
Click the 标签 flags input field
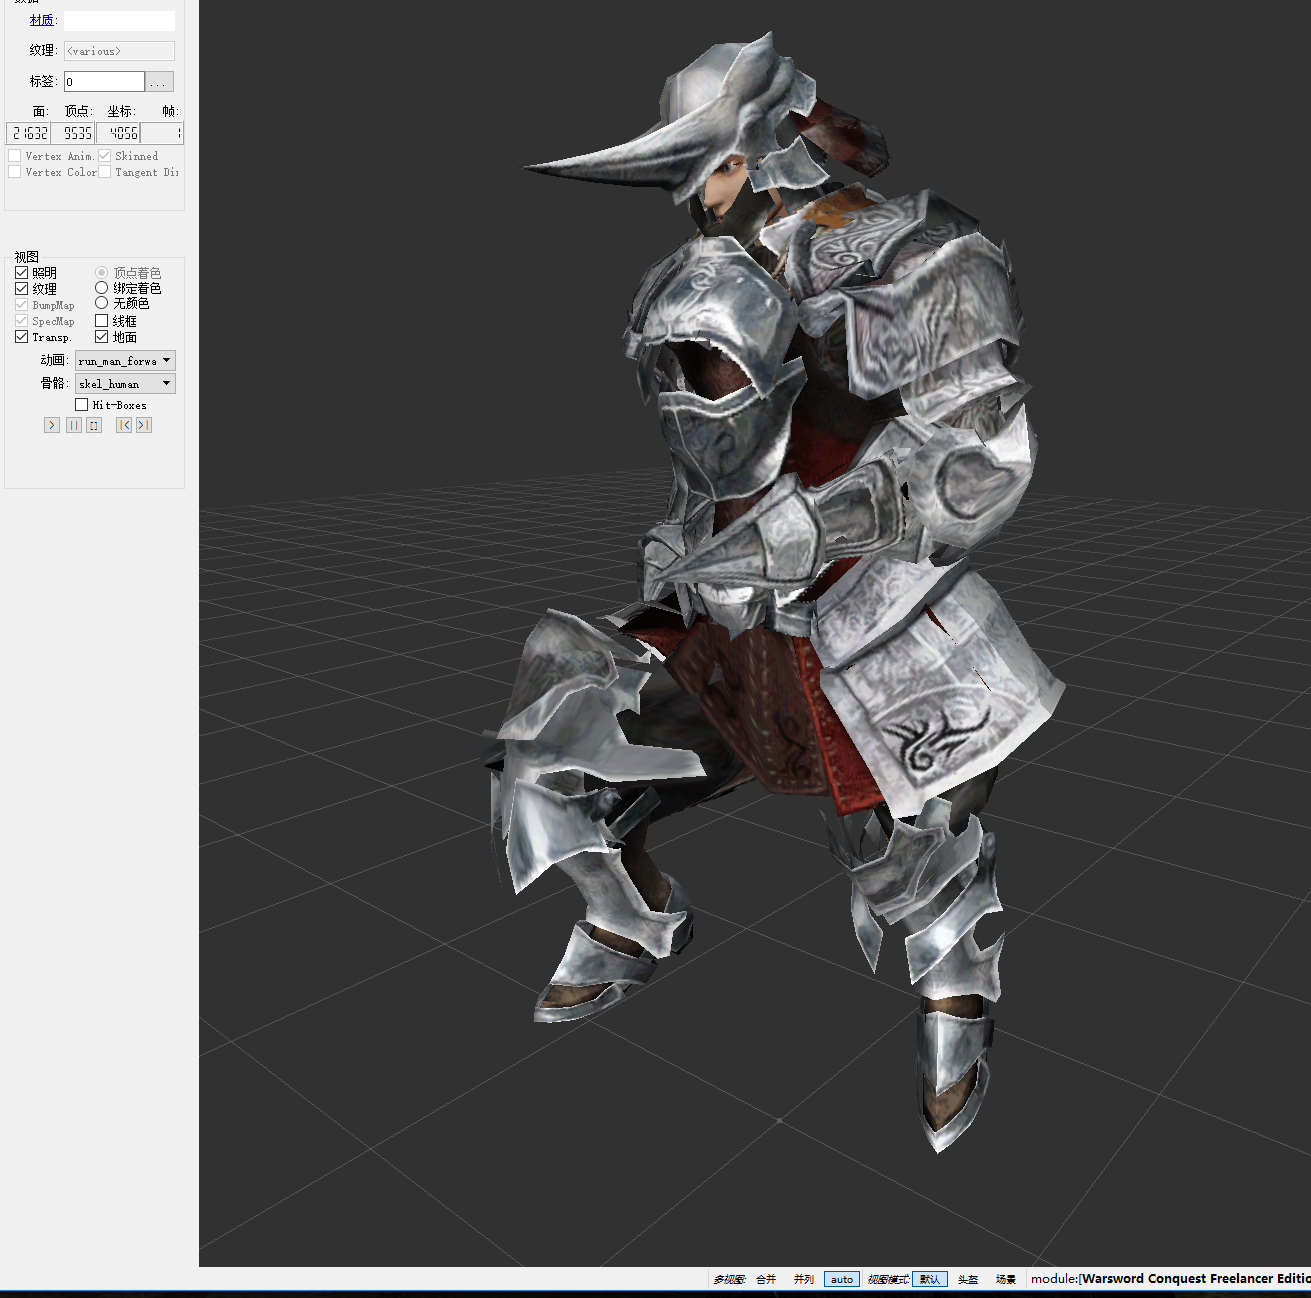point(105,82)
